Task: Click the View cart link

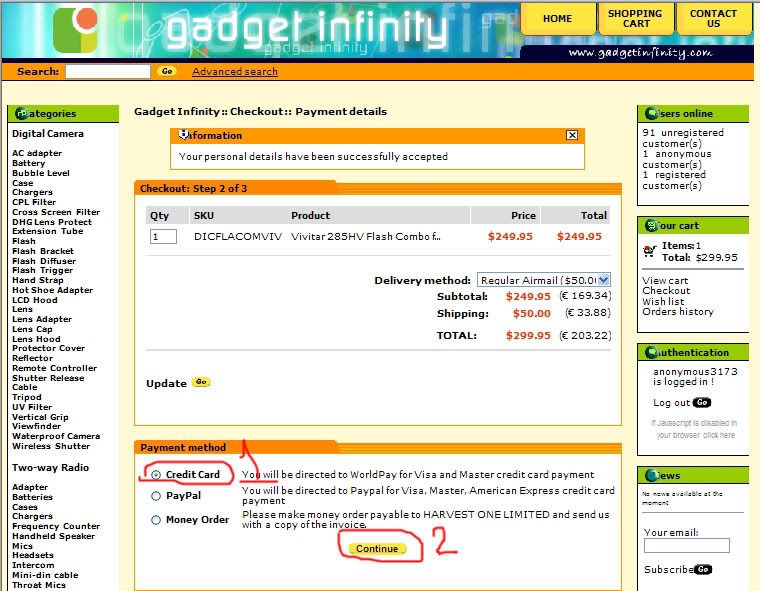Action: pyautogui.click(x=665, y=281)
